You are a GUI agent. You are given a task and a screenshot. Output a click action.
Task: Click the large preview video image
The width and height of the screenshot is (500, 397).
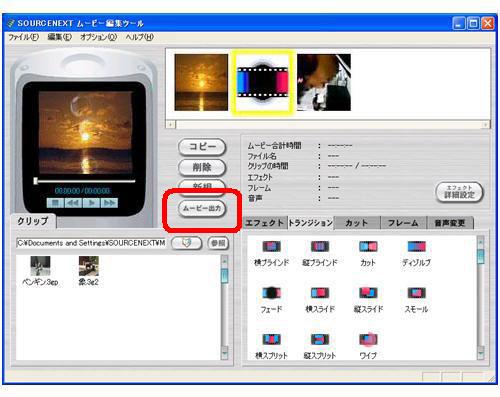86,132
